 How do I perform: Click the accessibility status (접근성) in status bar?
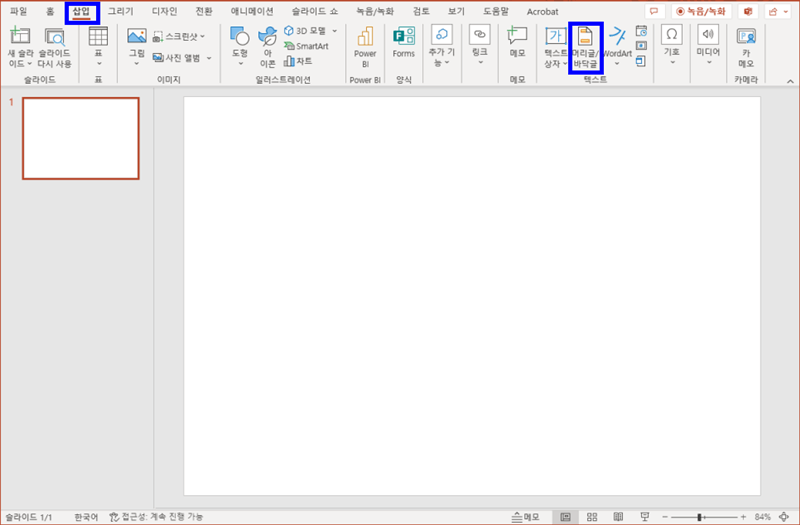(x=156, y=517)
